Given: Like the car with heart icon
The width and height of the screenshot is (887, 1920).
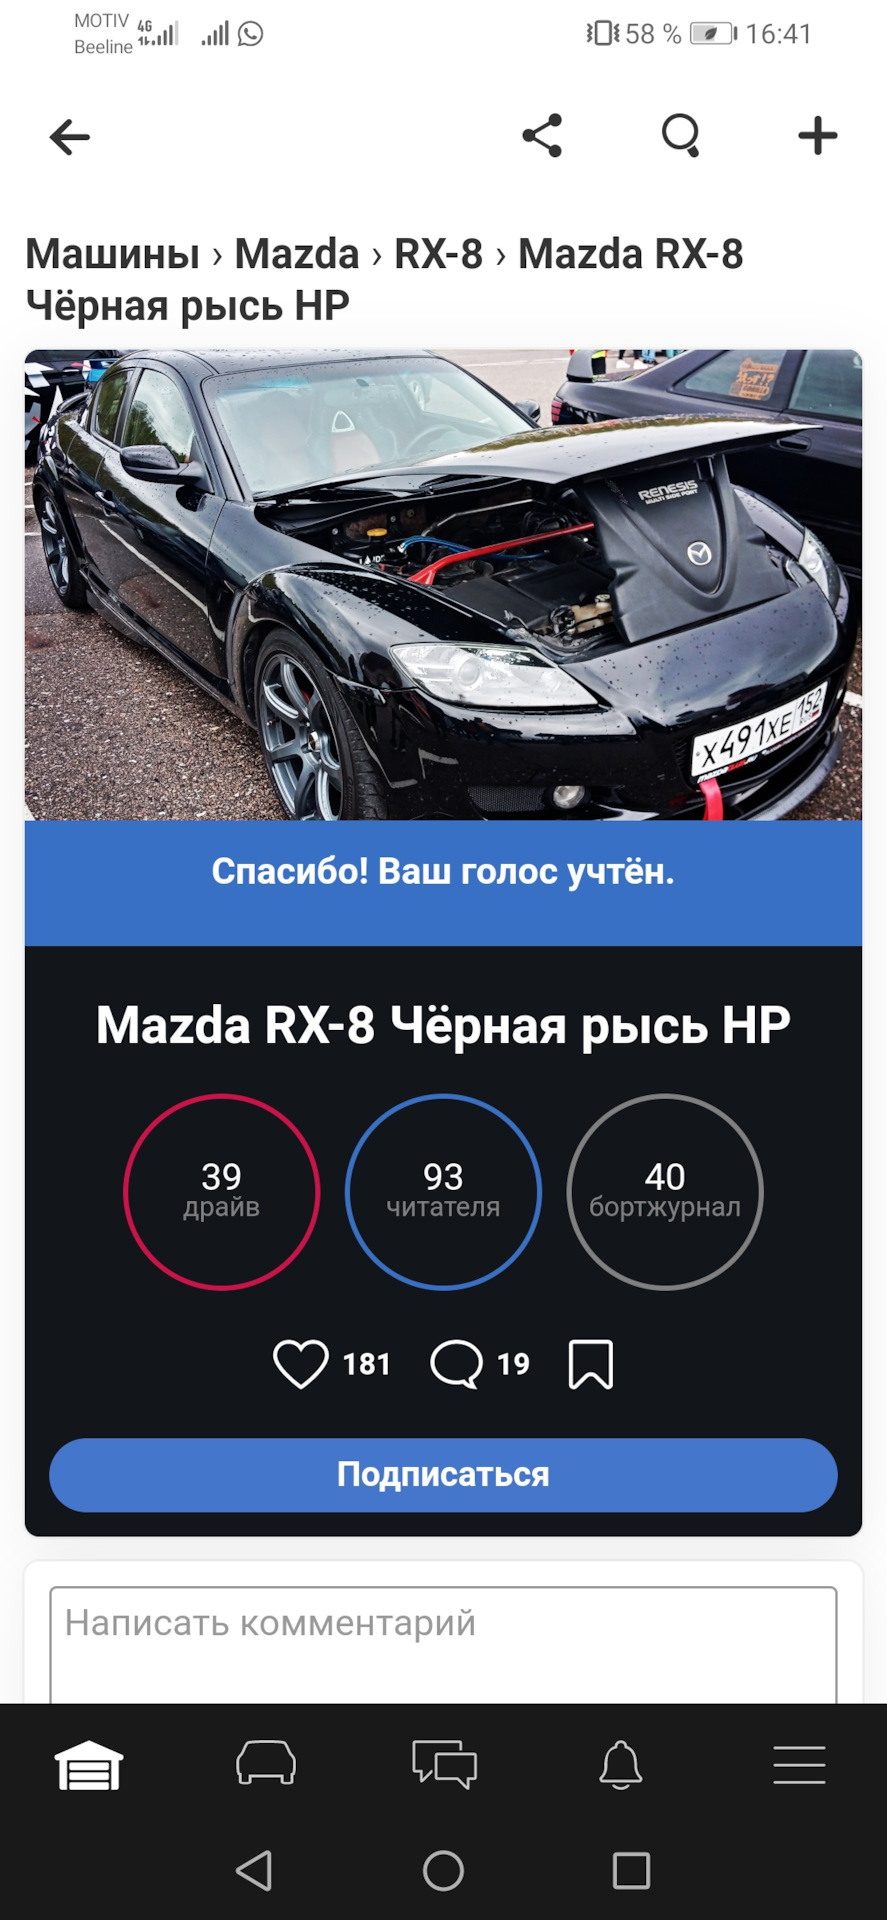Looking at the screenshot, I should (x=300, y=1364).
